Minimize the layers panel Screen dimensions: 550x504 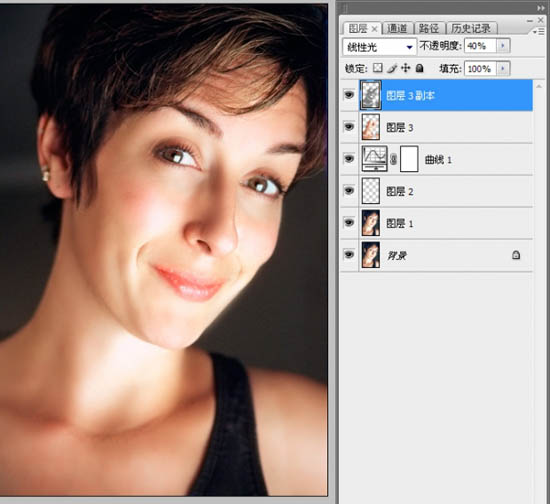530,21
